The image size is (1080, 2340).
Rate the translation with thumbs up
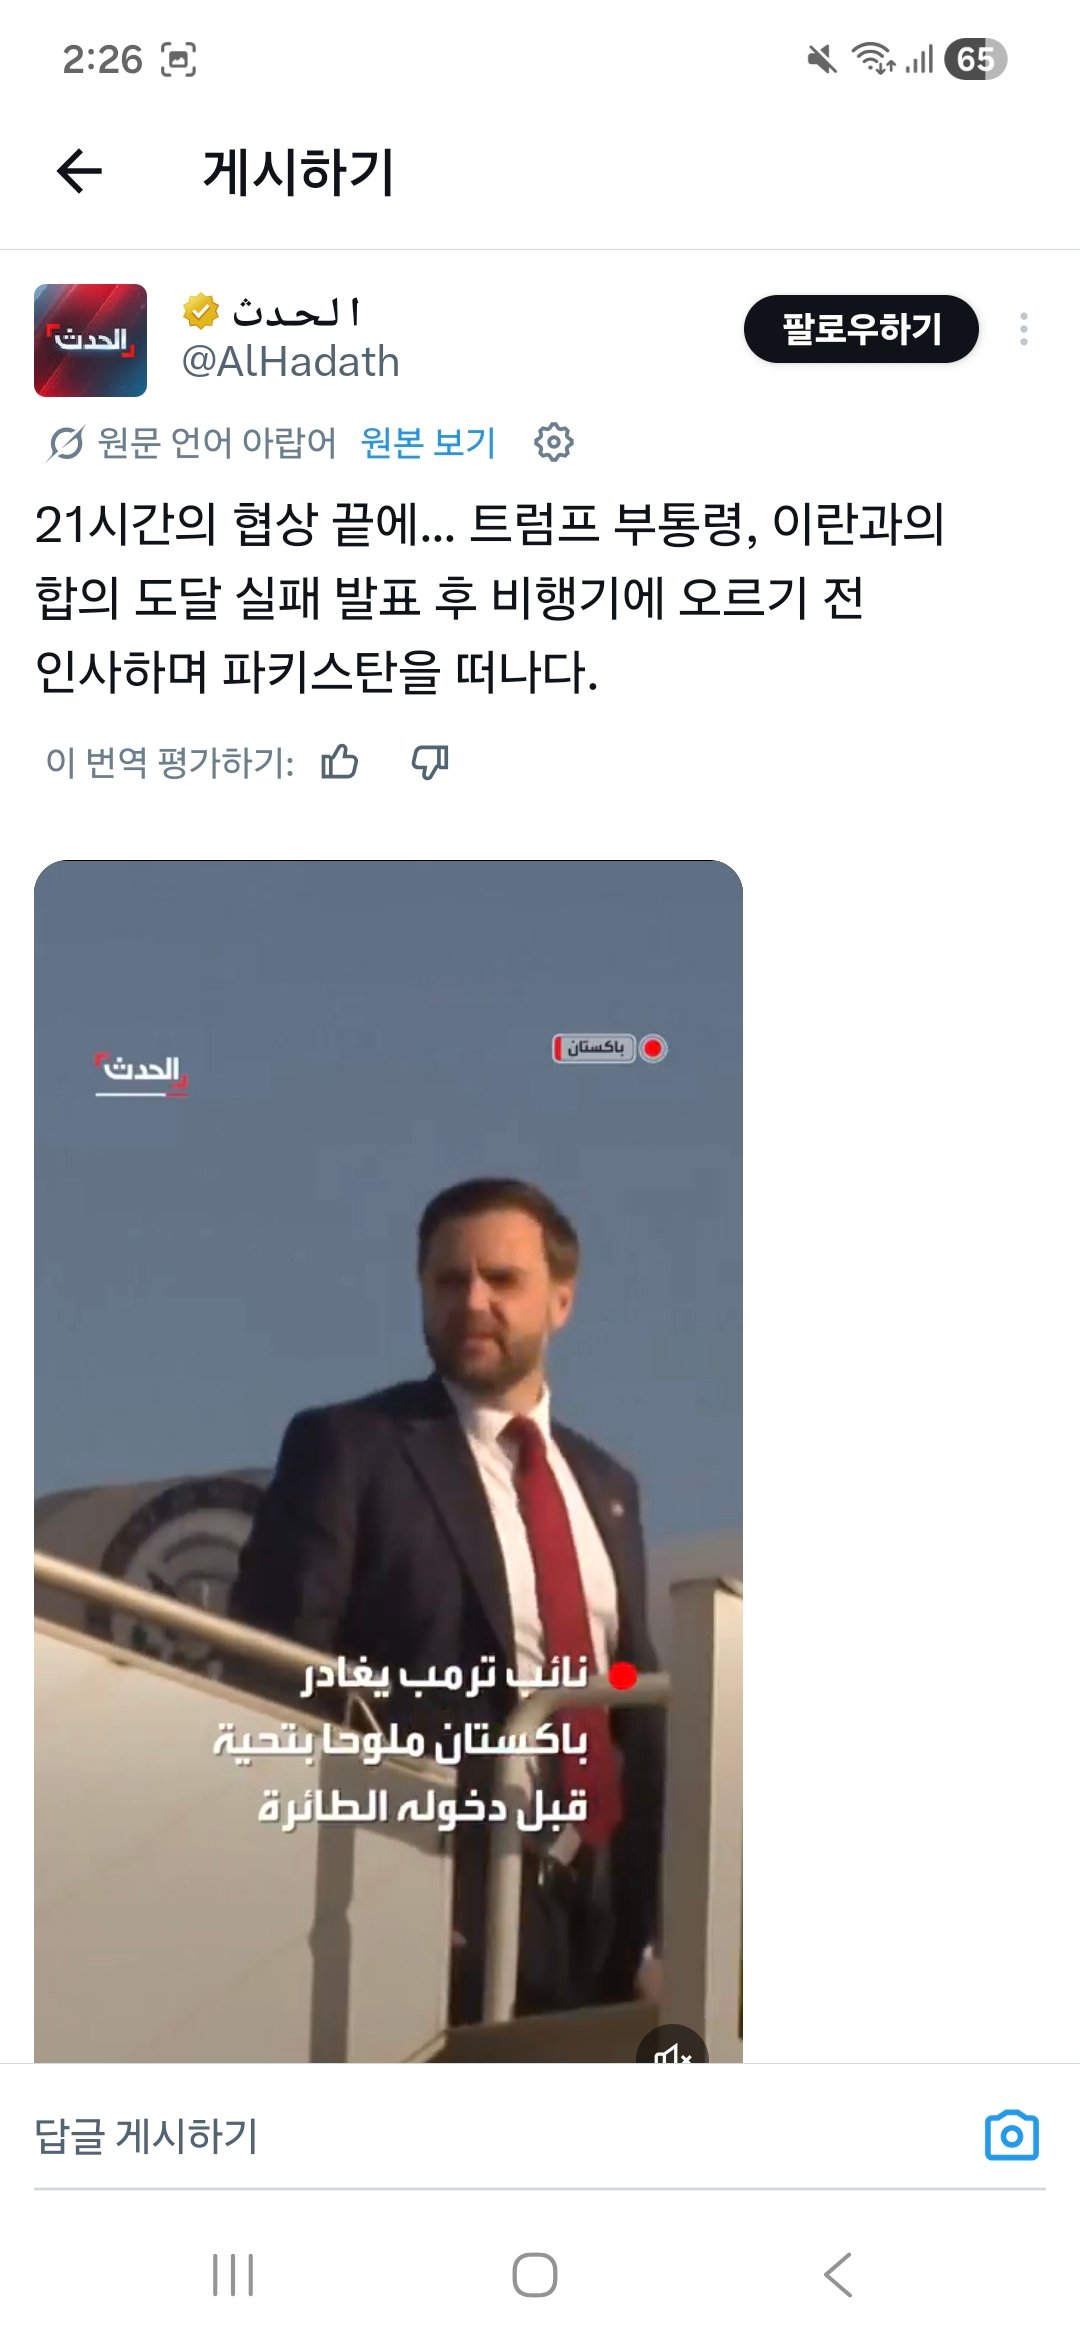(x=340, y=762)
